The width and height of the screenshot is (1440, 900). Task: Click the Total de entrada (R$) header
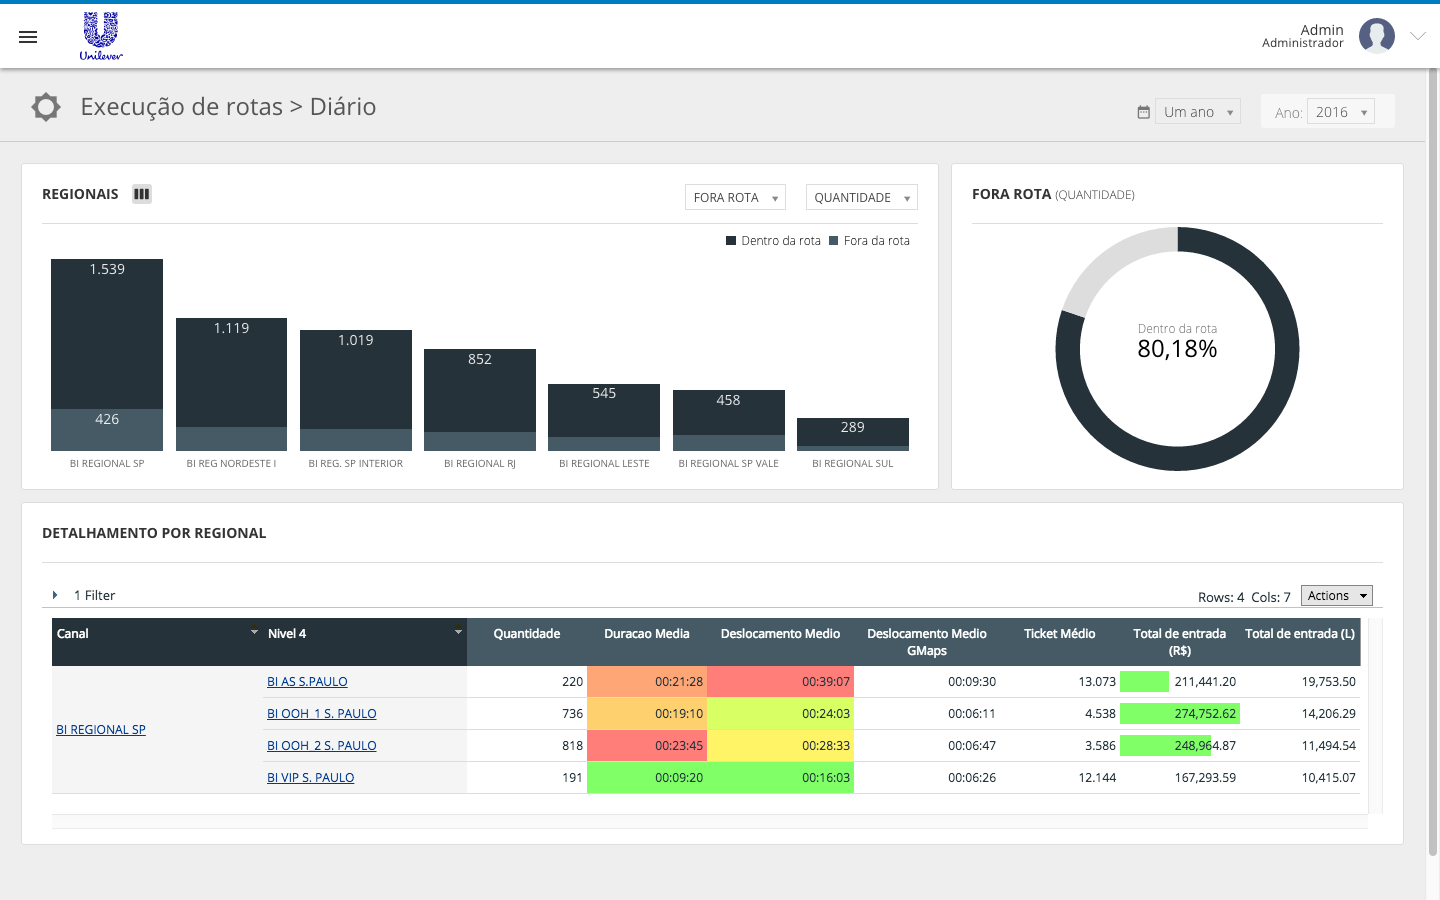1180,642
